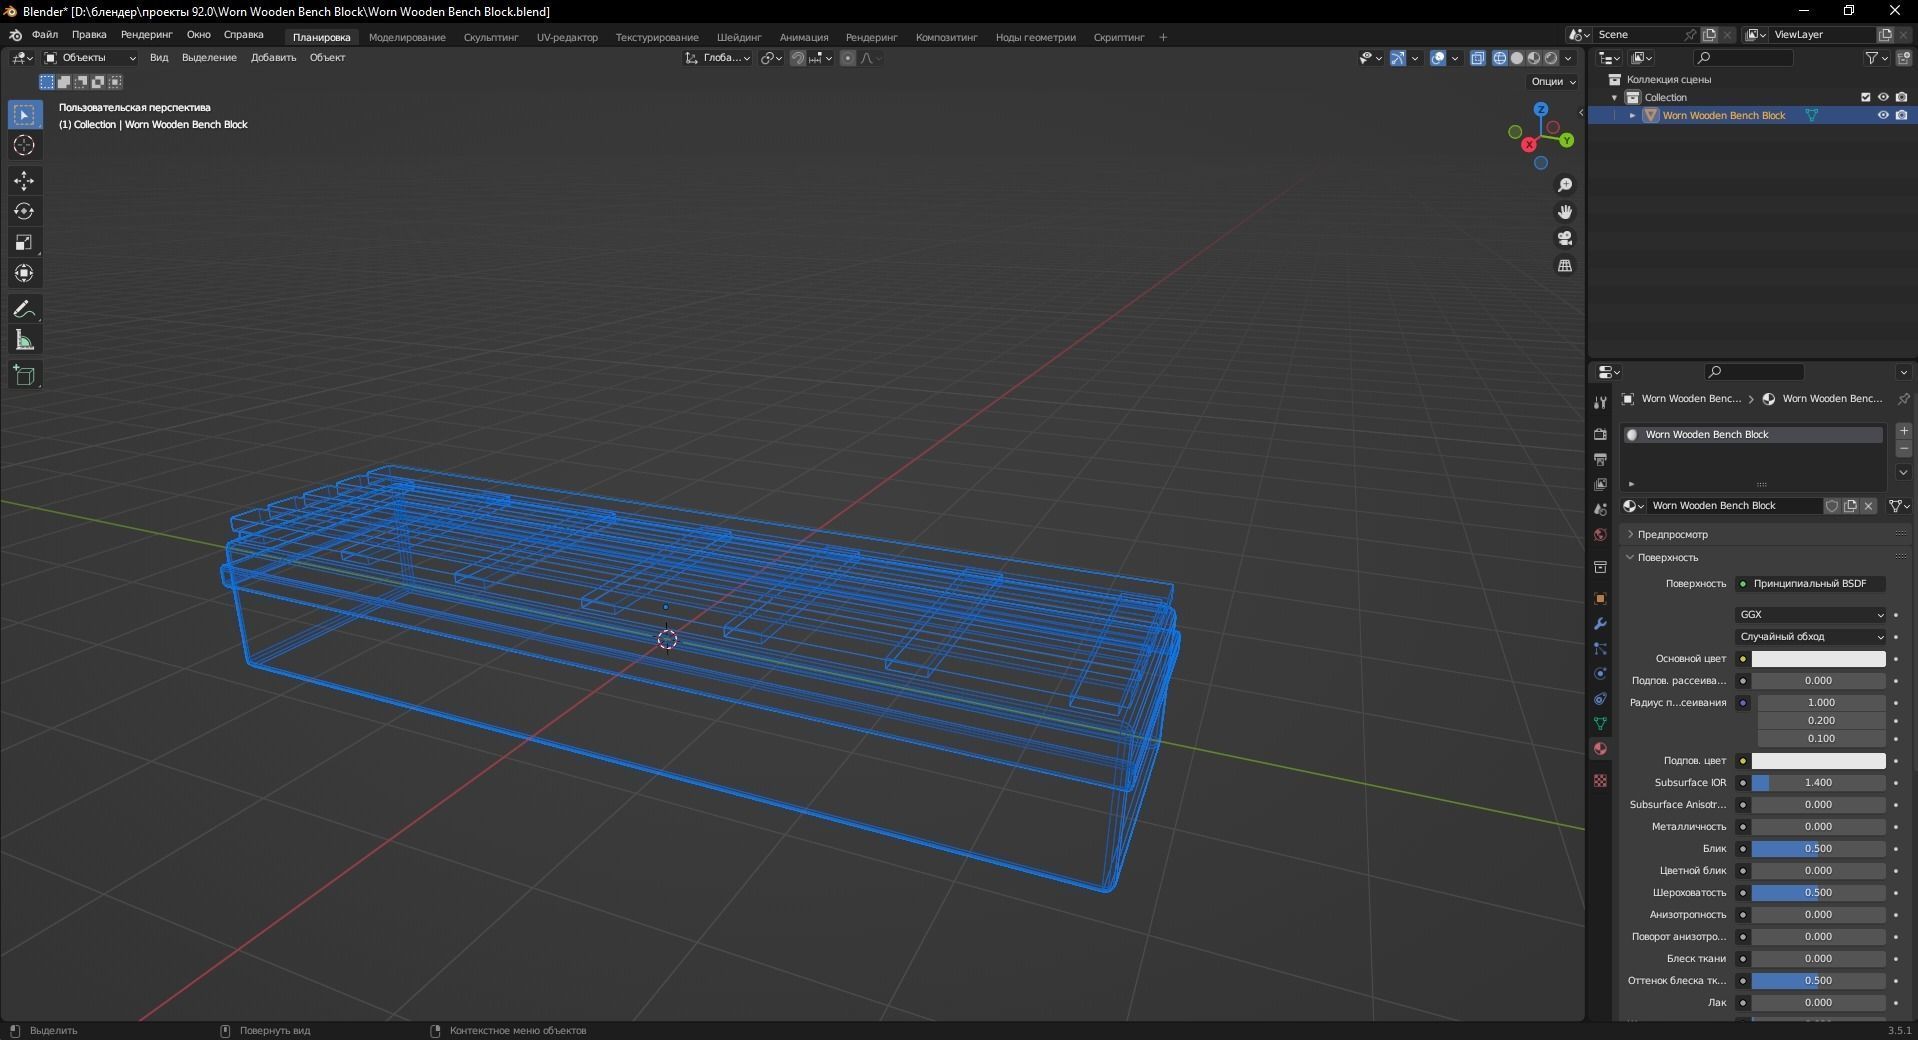Choose the Measure ruler tool
The image size is (1918, 1040).
coord(24,341)
